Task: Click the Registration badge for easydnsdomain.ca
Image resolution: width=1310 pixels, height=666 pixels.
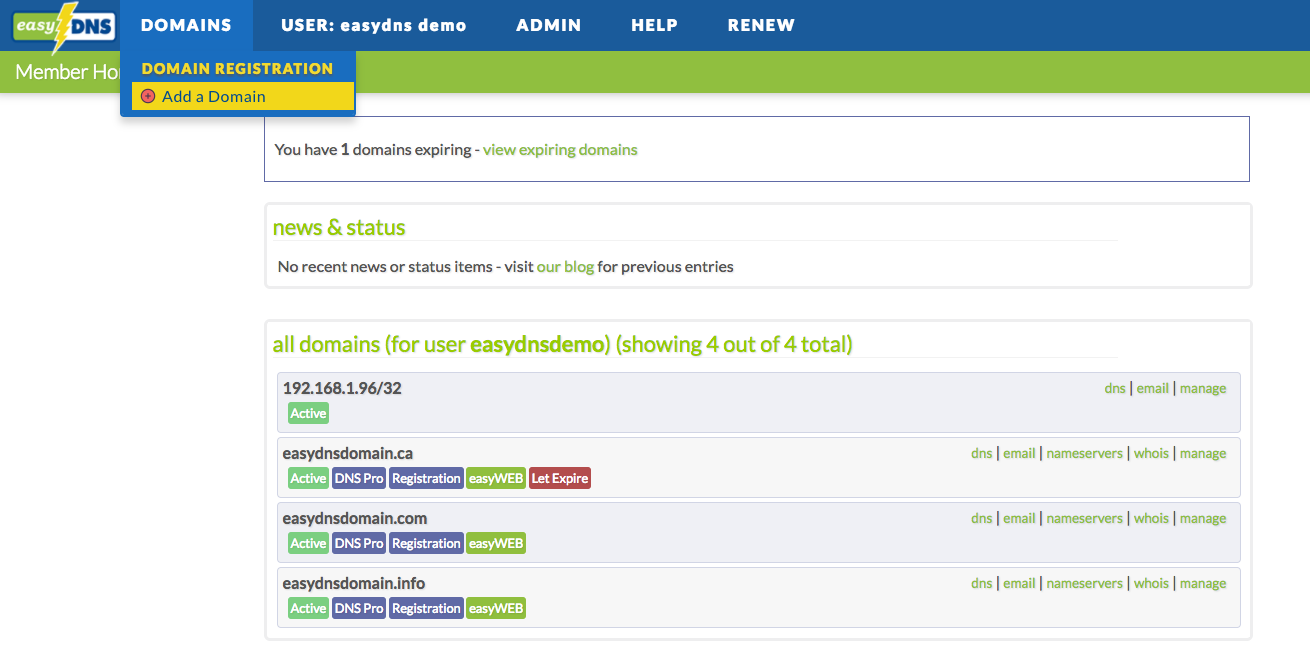Action: pyautogui.click(x=426, y=479)
